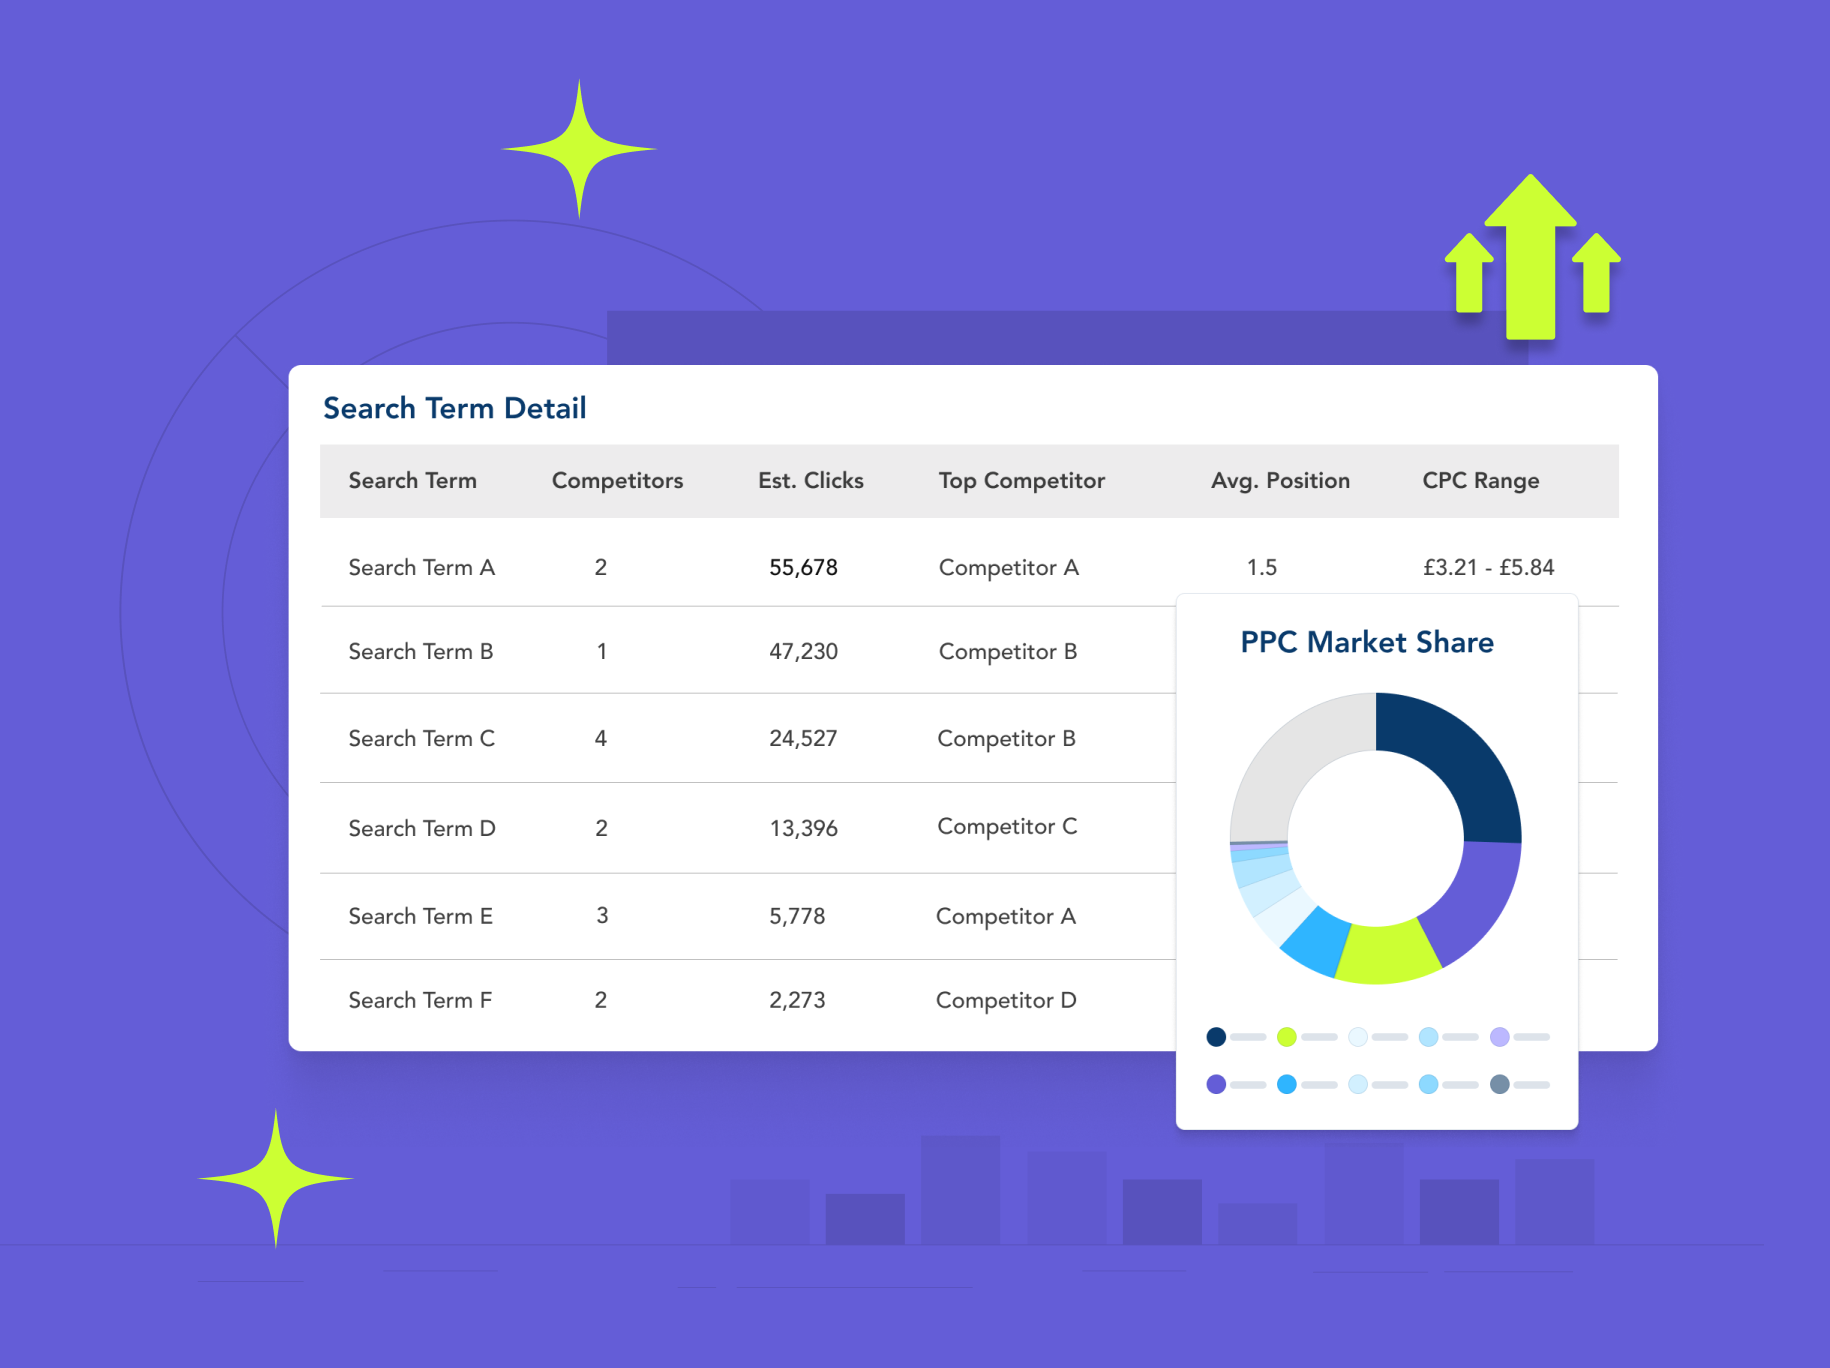Click the 5,778 estimated clicks value
Image resolution: width=1830 pixels, height=1368 pixels.
click(x=797, y=917)
